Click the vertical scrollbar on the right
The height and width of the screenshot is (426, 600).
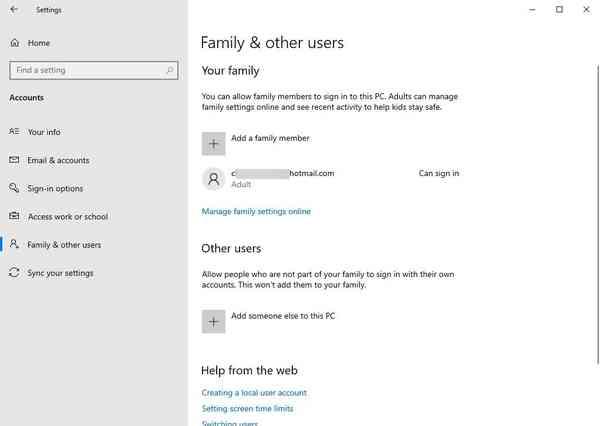click(598, 214)
